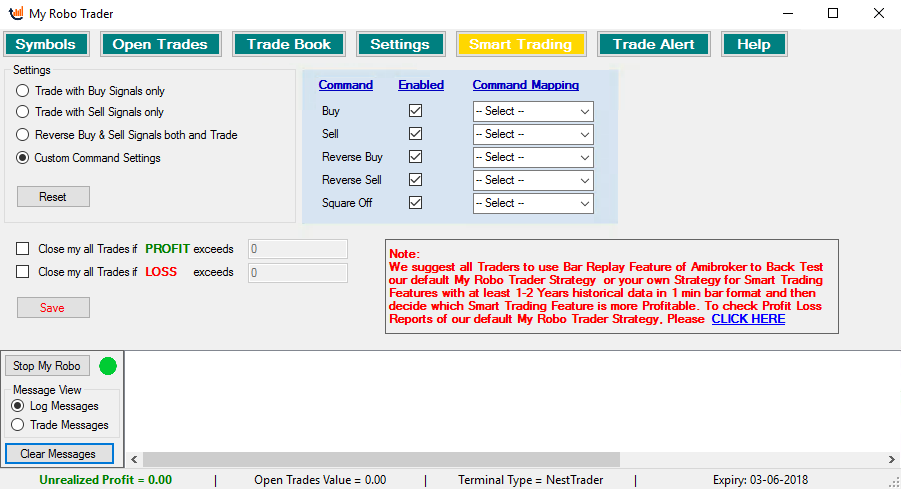
Task: Open the CLICK HERE reports link
Action: (748, 319)
